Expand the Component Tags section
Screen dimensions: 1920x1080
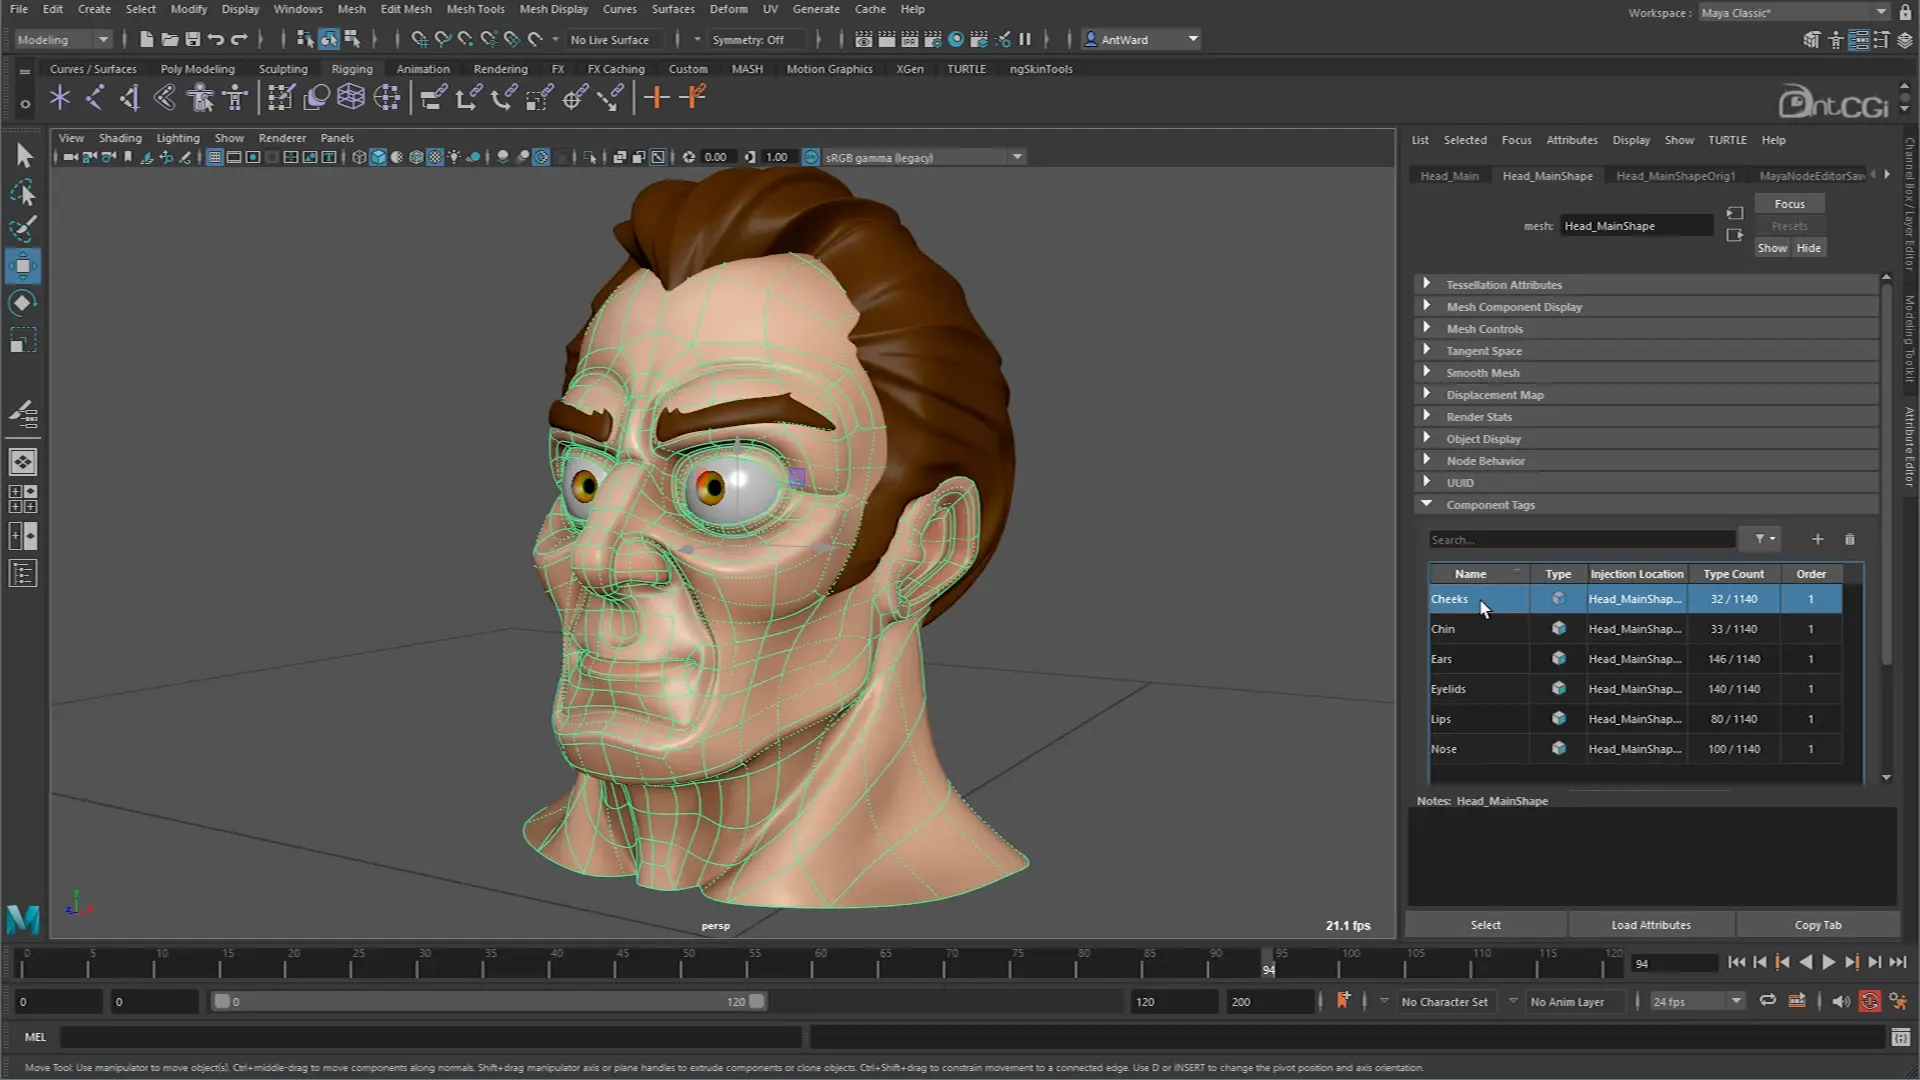[x=1427, y=504]
